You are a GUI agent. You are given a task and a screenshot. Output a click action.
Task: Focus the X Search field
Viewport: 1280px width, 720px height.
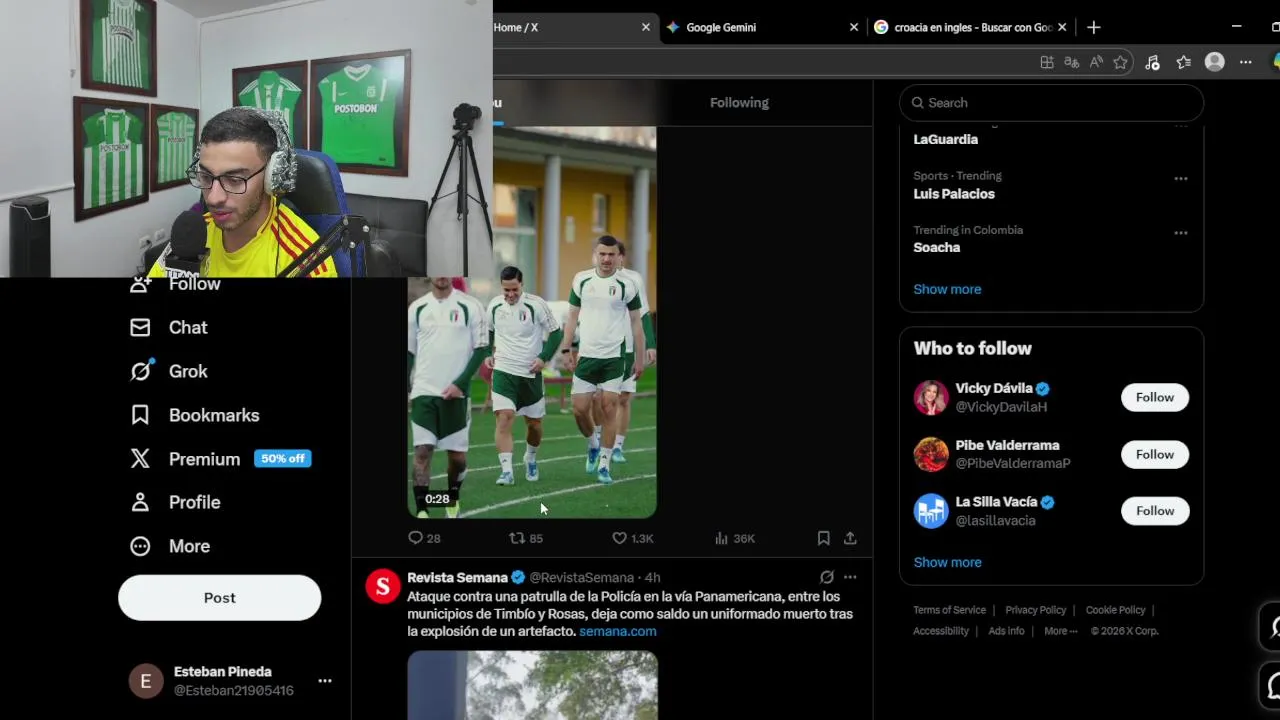click(x=1051, y=102)
